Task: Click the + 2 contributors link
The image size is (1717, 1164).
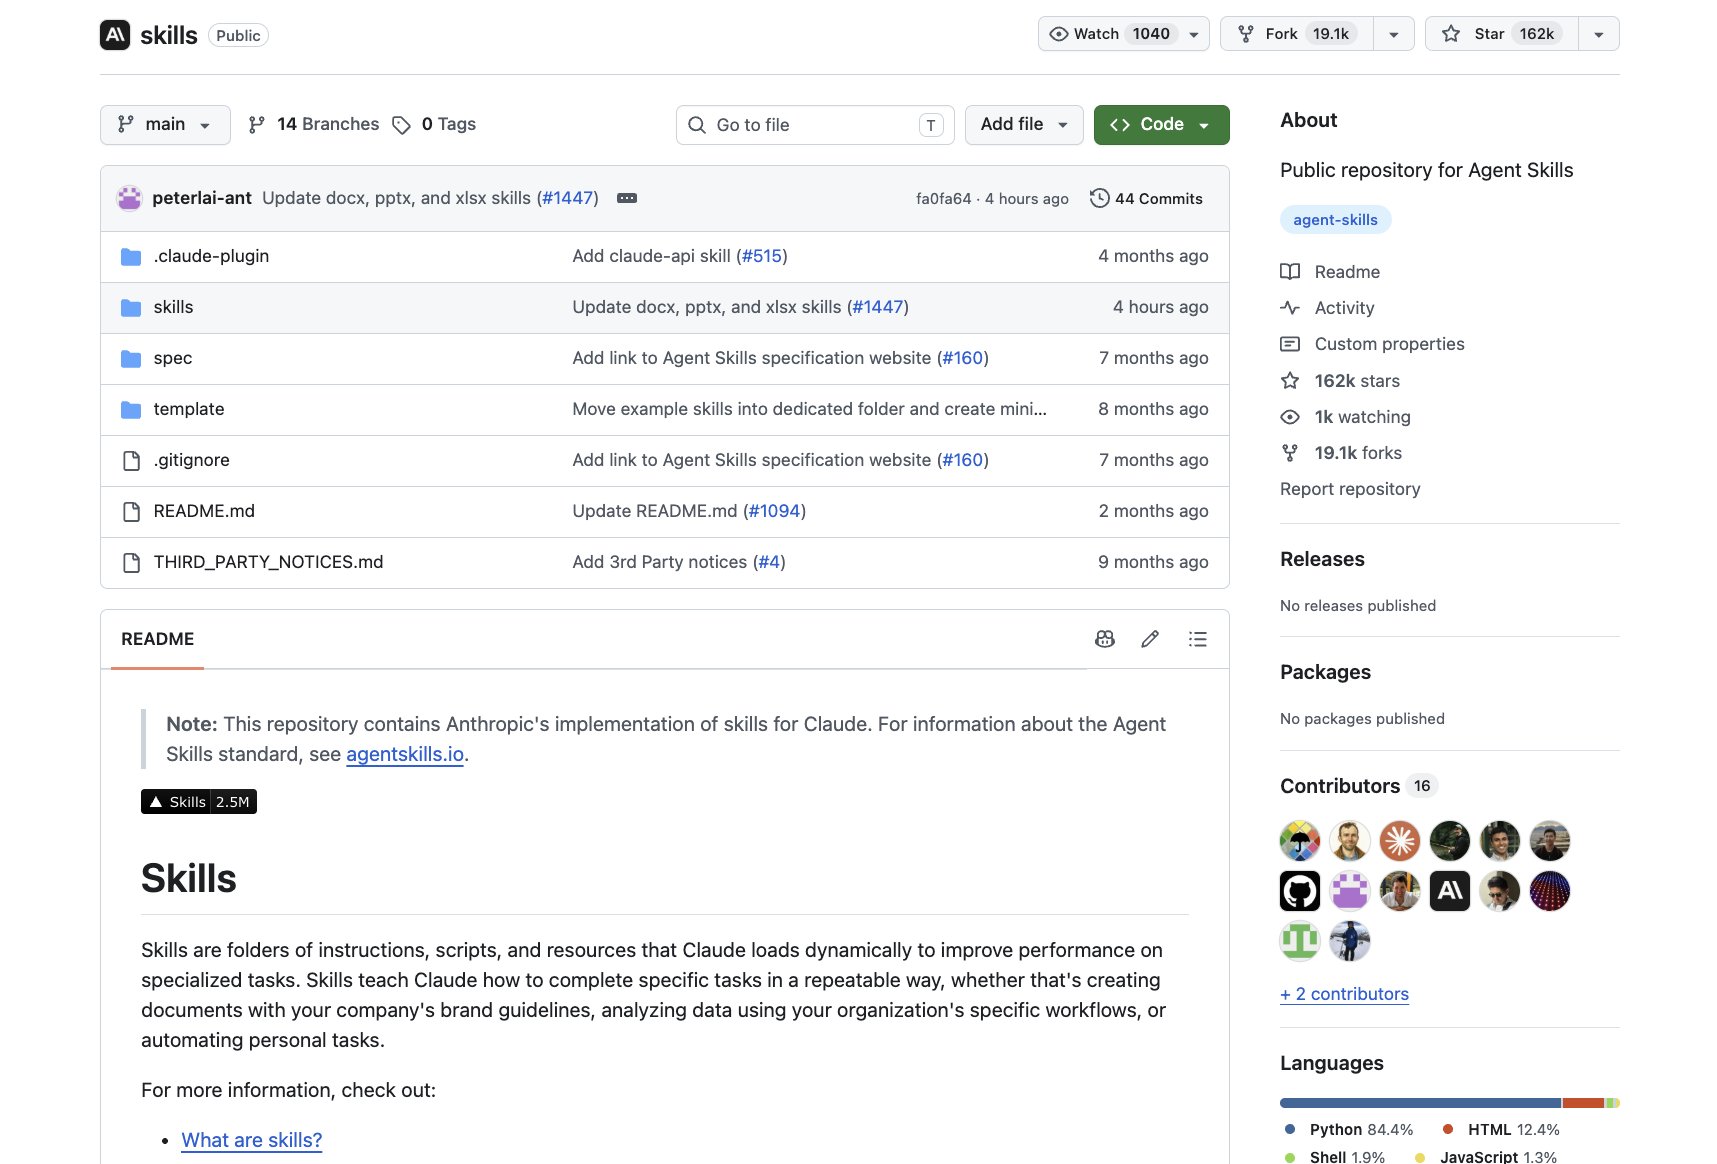Action: click(1344, 994)
